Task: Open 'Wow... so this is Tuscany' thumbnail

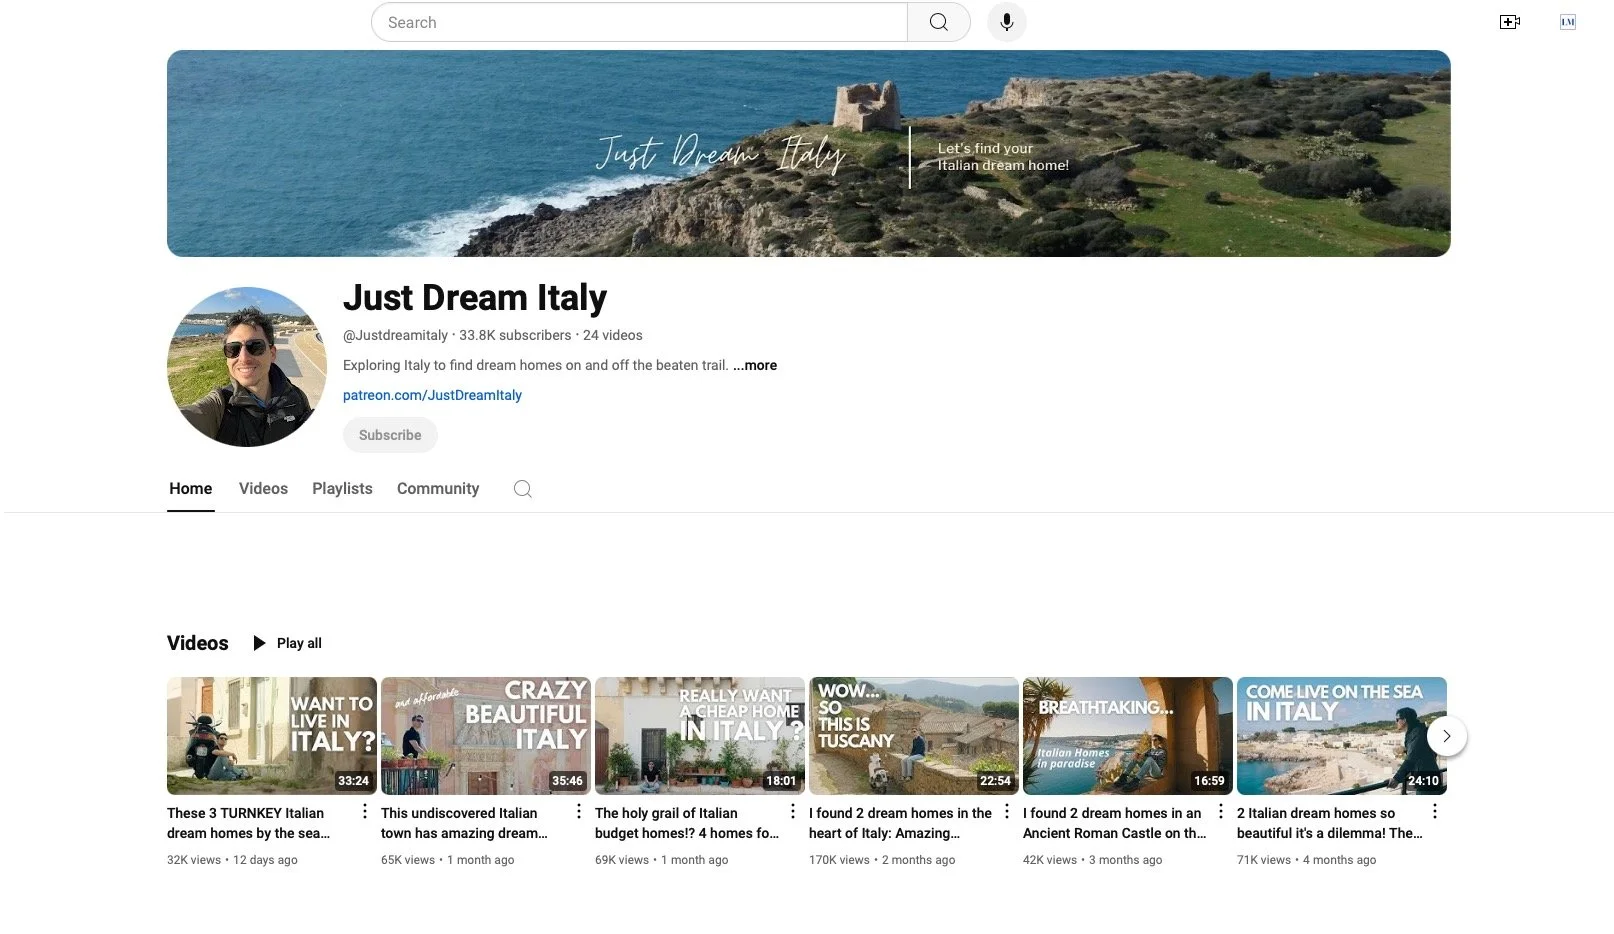Action: point(914,736)
